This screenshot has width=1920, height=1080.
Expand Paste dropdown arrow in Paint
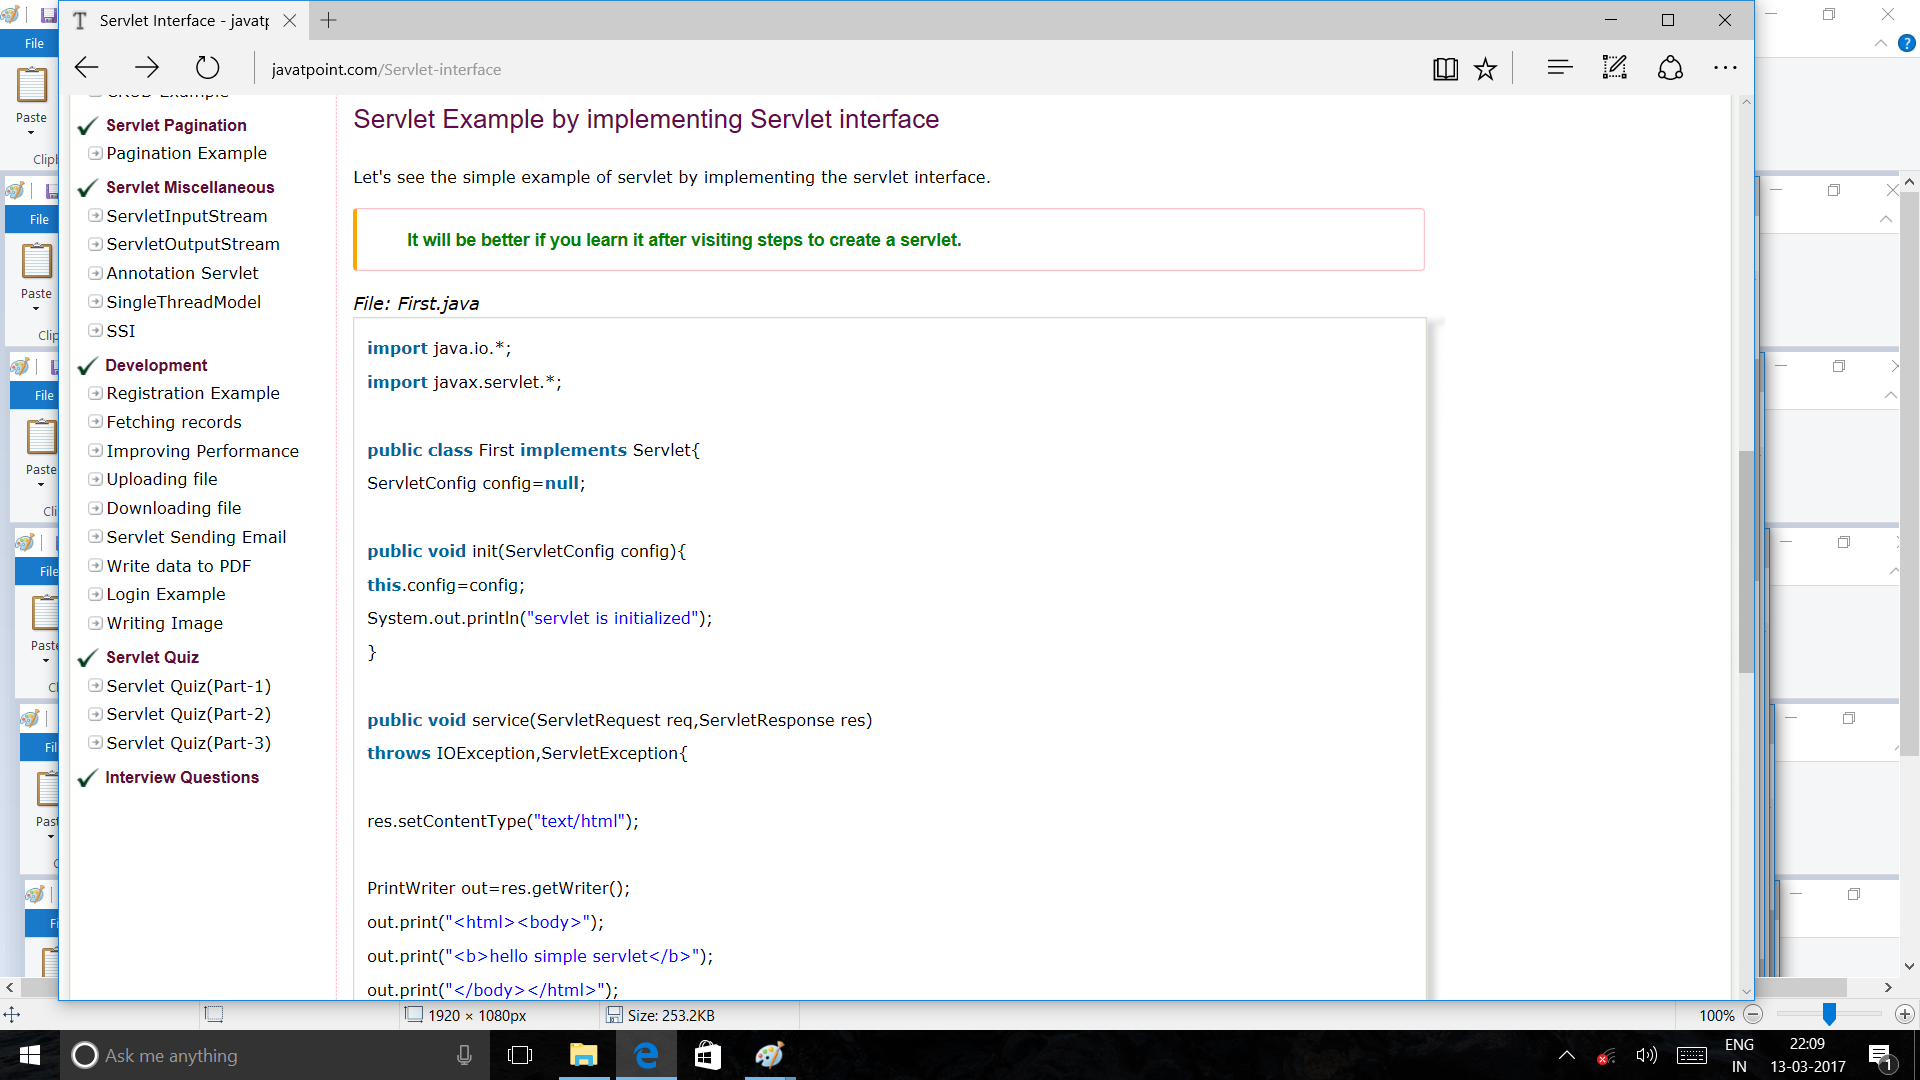point(31,133)
